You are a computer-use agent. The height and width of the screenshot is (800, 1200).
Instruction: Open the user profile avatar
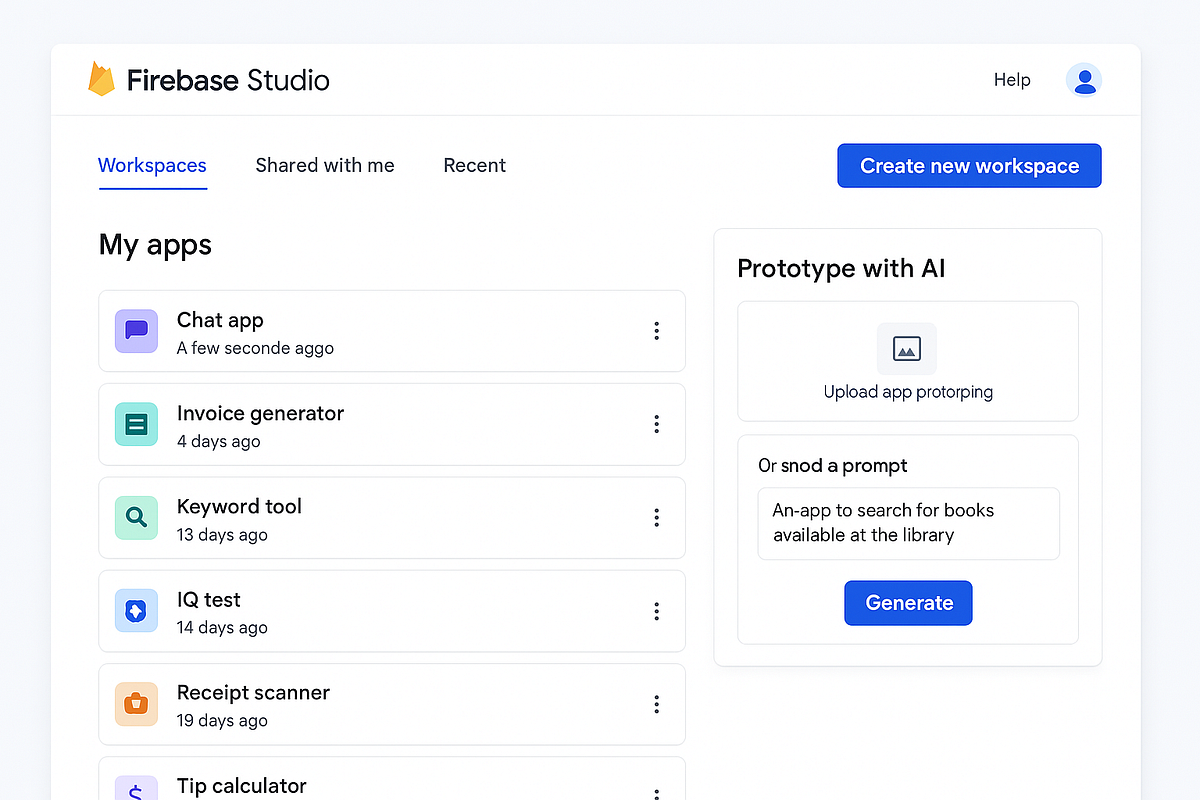tap(1084, 80)
